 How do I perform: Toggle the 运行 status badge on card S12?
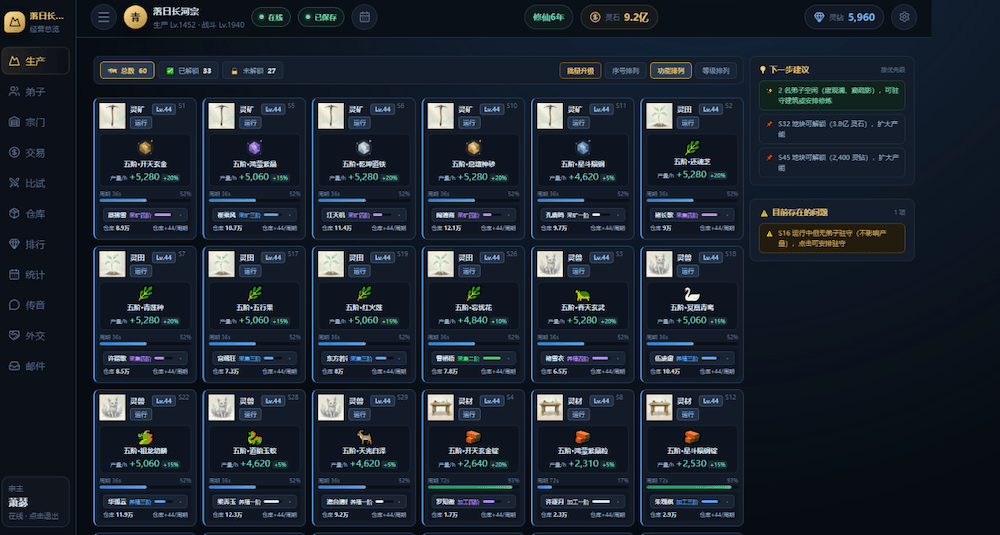click(687, 414)
